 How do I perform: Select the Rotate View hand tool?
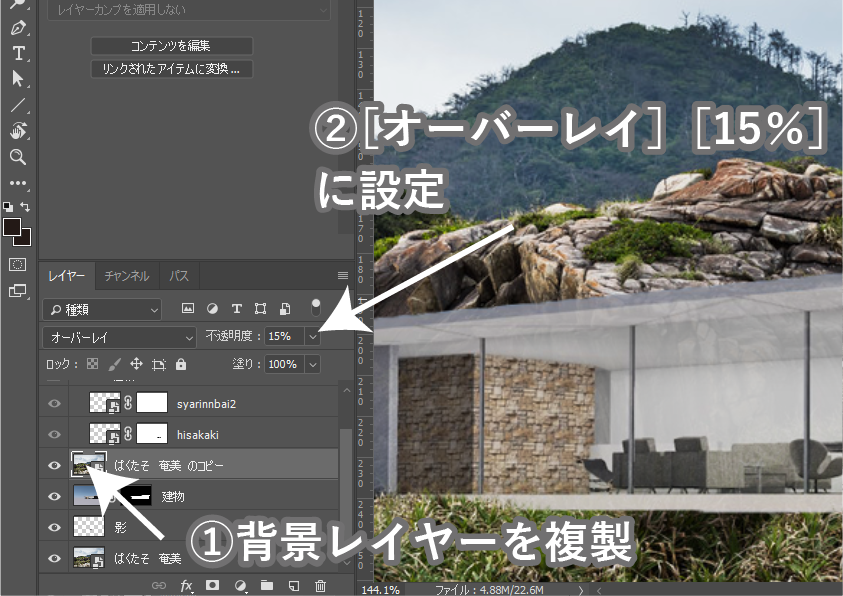(x=18, y=131)
